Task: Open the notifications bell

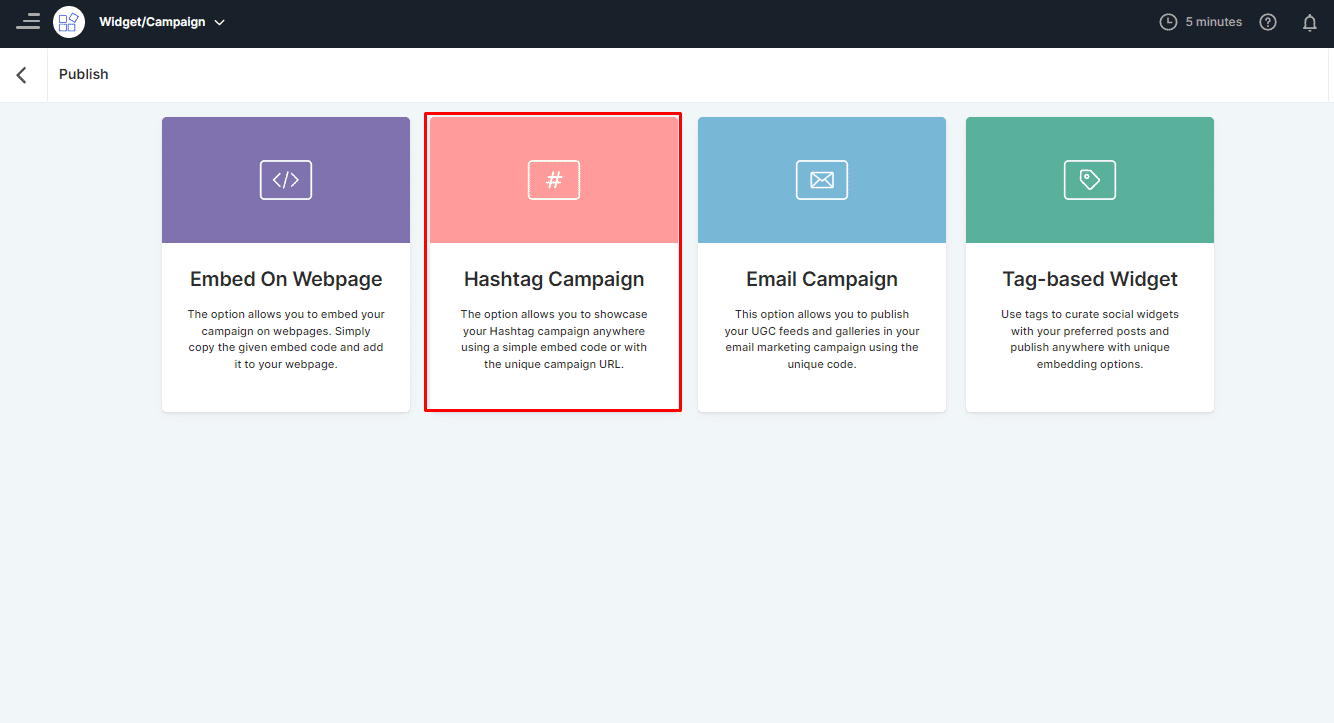Action: point(1309,22)
